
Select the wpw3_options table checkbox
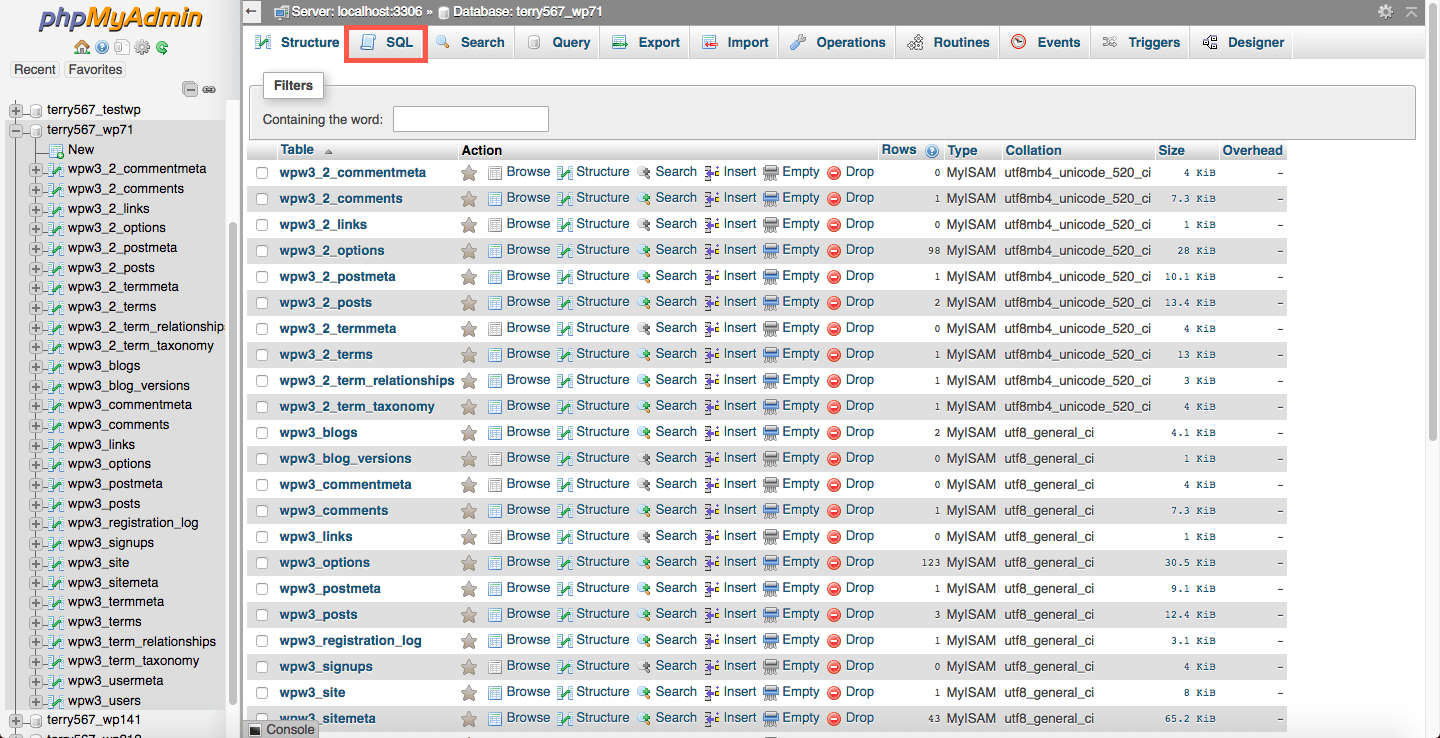262,563
